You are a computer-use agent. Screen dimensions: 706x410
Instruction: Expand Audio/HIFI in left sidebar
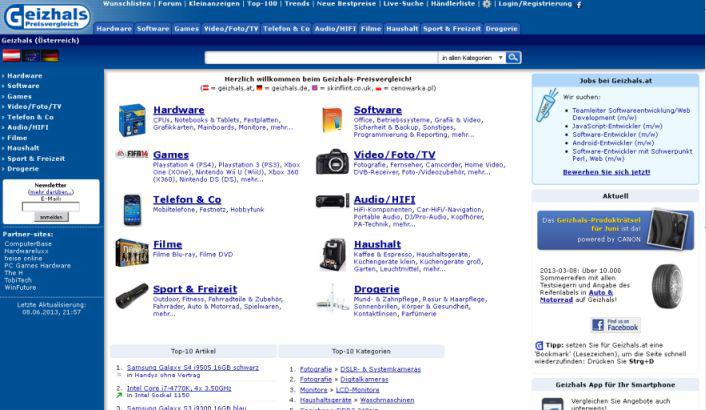point(27,127)
